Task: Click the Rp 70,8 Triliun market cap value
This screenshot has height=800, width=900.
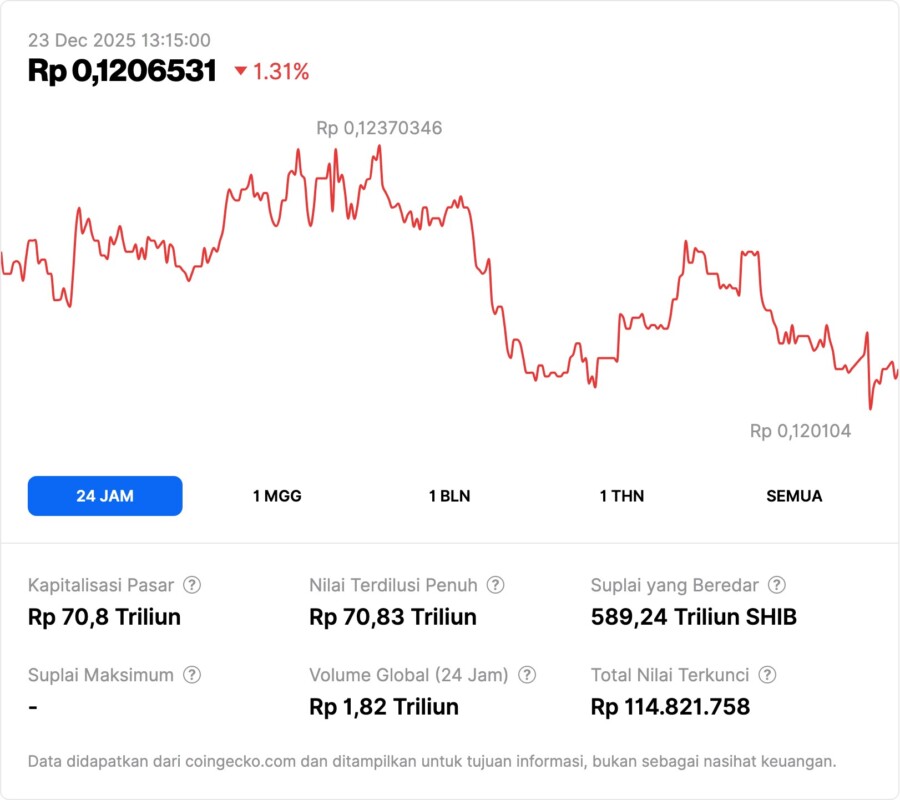Action: [x=104, y=617]
